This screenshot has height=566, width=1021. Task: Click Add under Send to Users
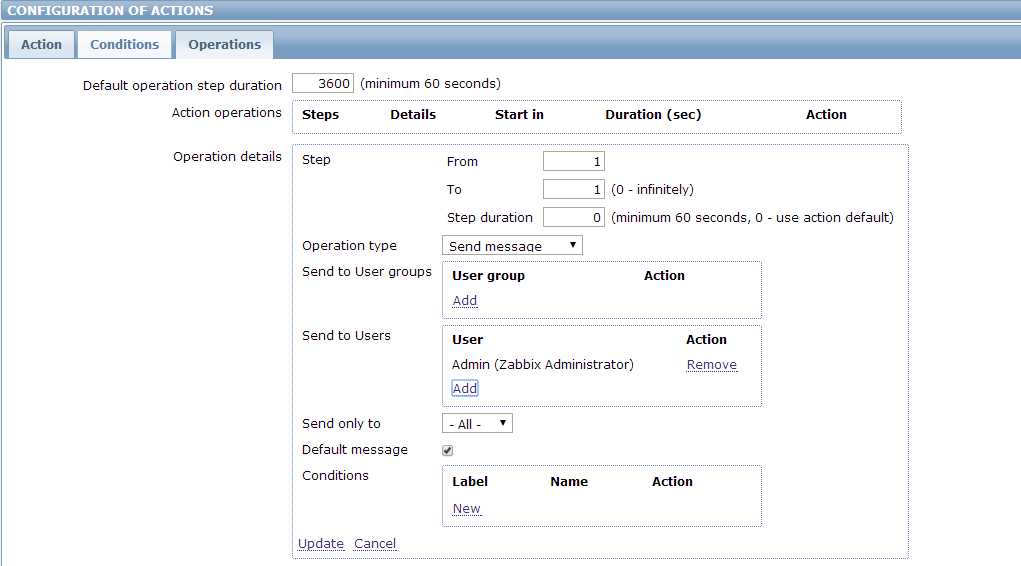pos(465,388)
